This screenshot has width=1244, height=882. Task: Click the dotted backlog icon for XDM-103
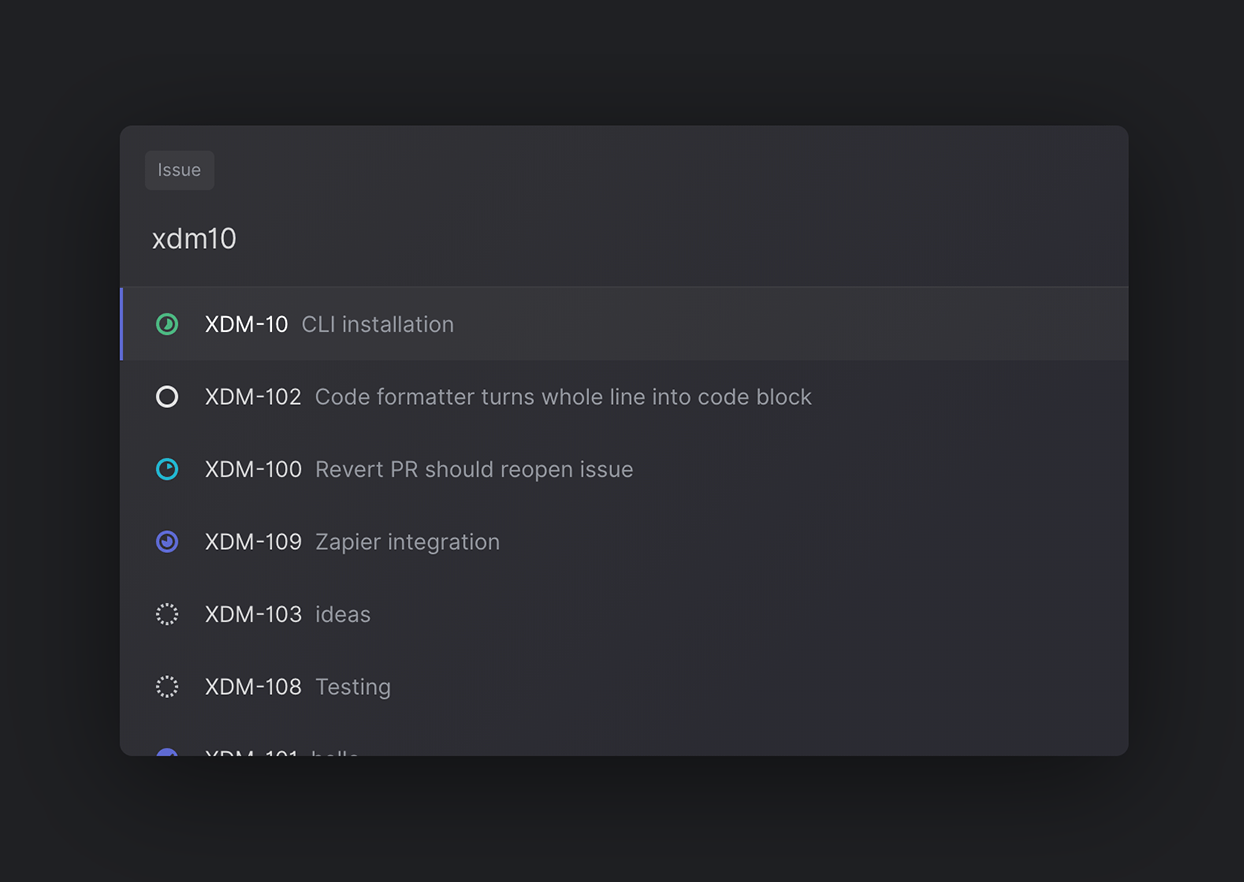click(167, 614)
